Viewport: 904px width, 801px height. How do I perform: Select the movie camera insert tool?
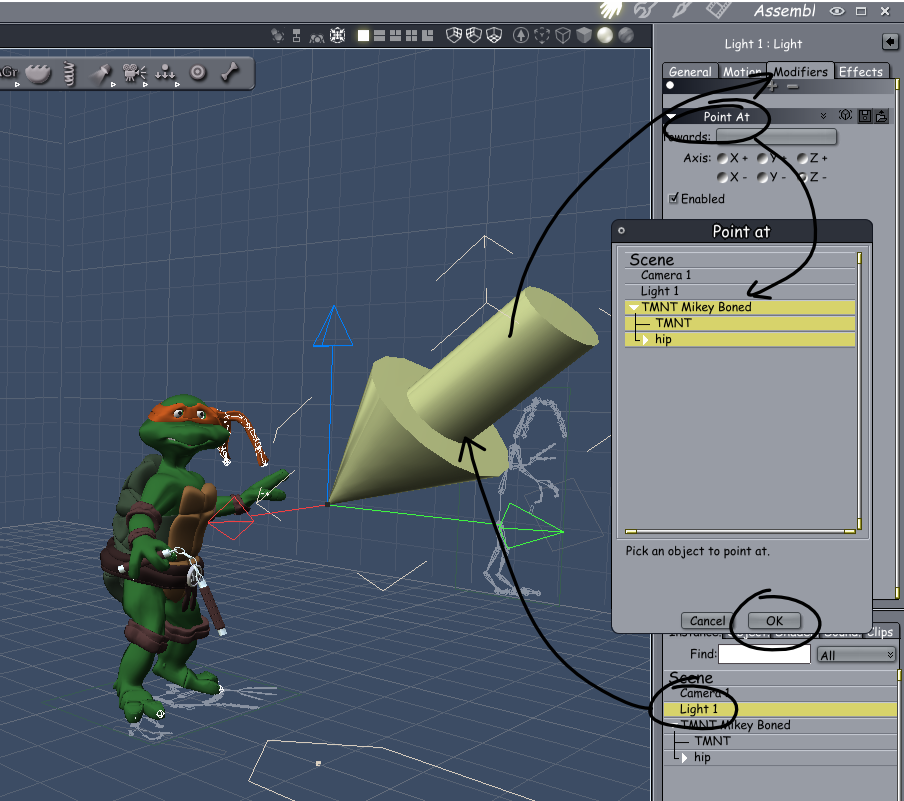tap(134, 73)
